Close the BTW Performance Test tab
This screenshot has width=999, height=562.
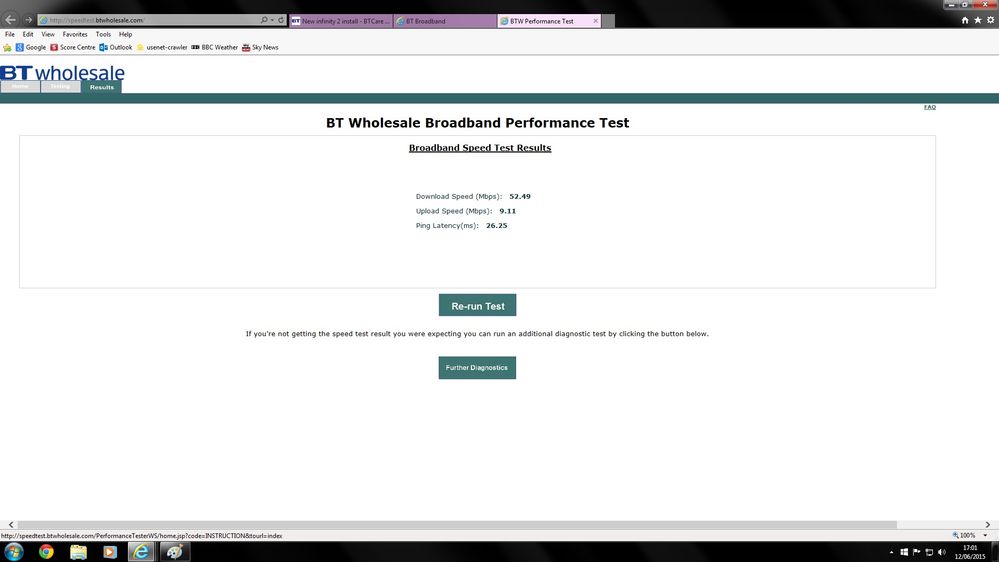coord(596,21)
